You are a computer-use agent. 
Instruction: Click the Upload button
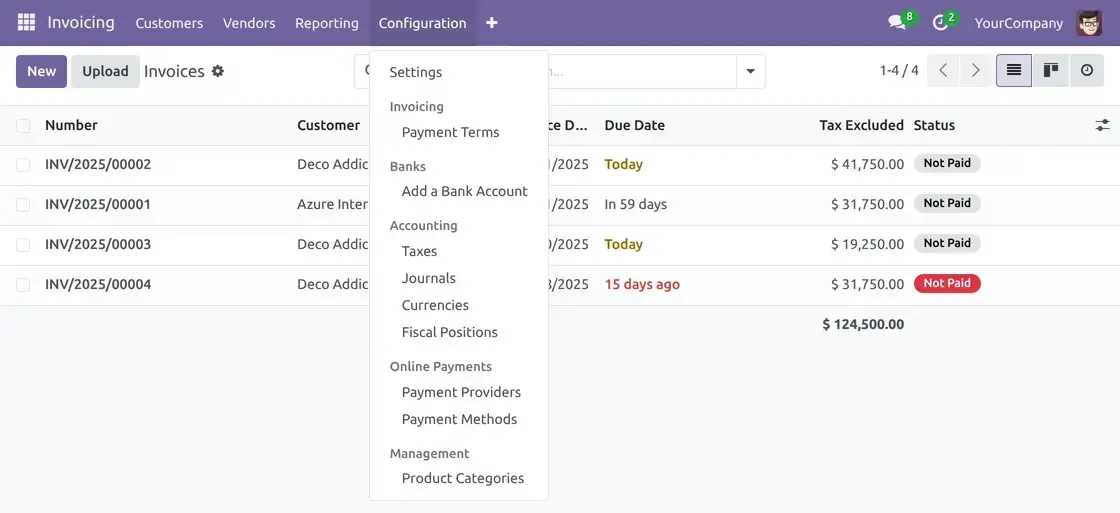105,71
